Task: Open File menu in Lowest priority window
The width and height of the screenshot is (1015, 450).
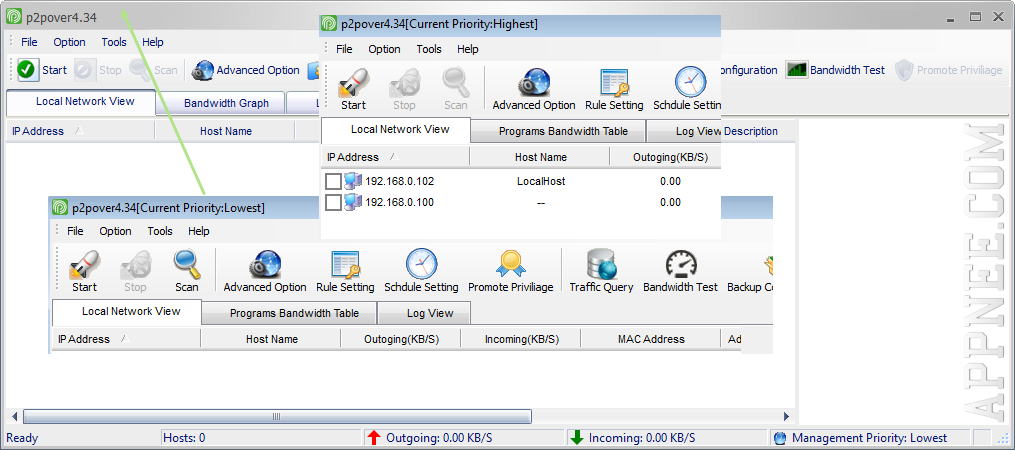Action: pos(75,231)
